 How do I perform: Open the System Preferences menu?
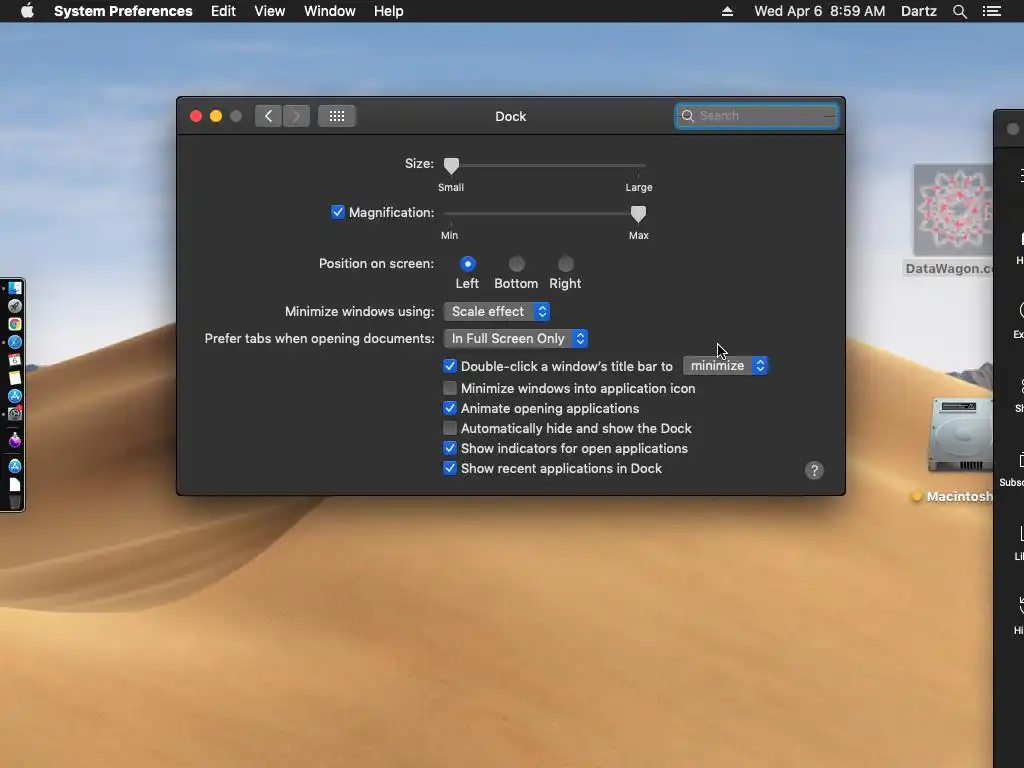pyautogui.click(x=123, y=11)
